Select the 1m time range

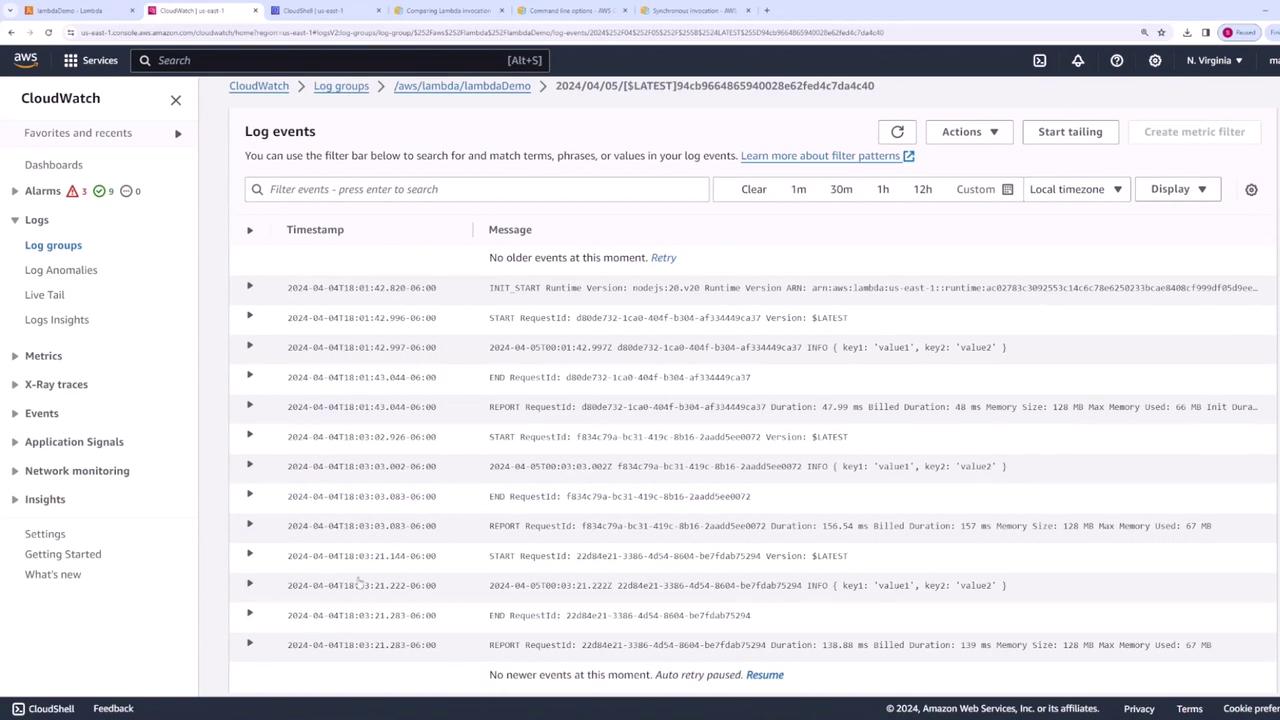pos(799,190)
